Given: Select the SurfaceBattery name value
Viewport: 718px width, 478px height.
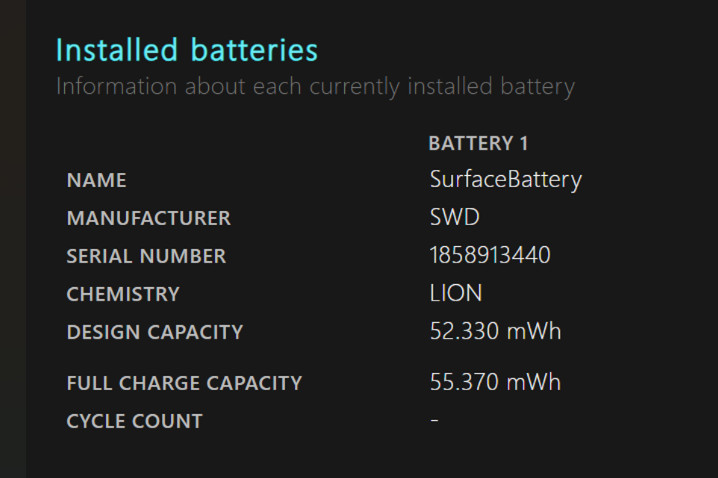Looking at the screenshot, I should coord(505,180).
